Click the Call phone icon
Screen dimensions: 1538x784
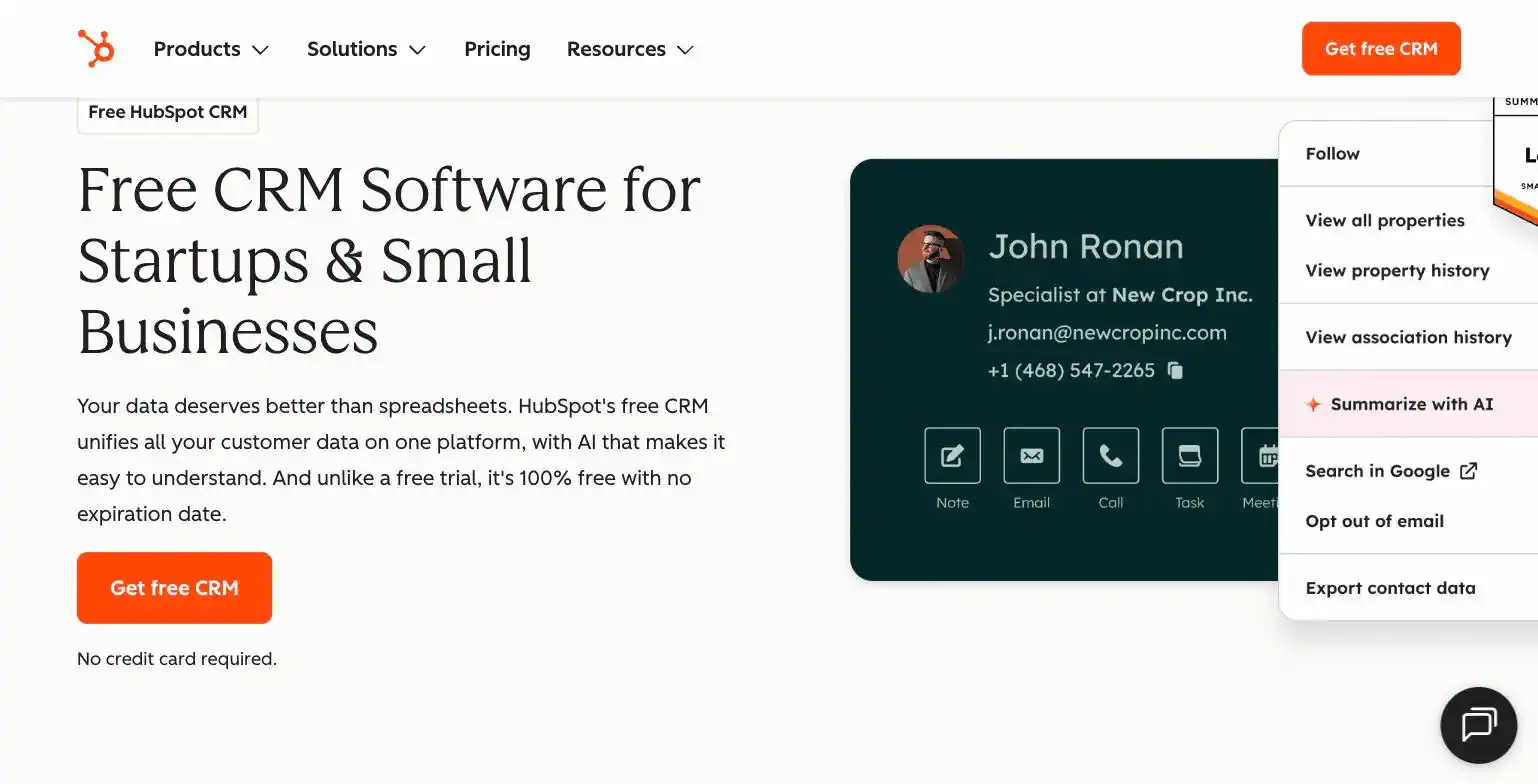(1110, 455)
